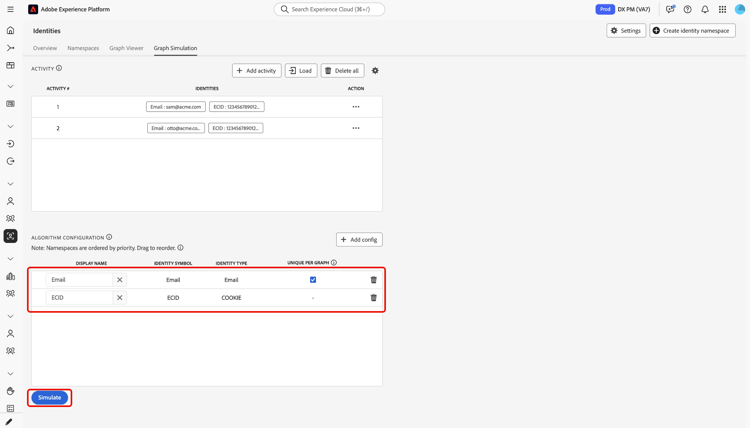Click the Identities page heading
Image resolution: width=750 pixels, height=428 pixels.
pos(47,31)
